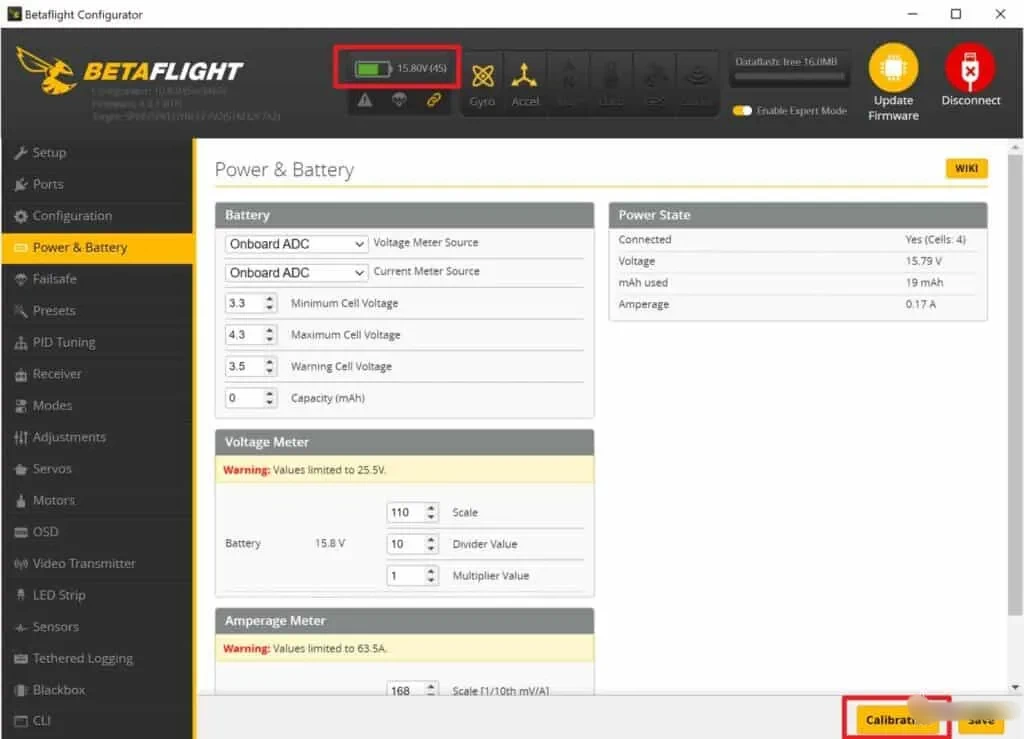Click the Divider Value input field
The height and width of the screenshot is (739, 1024).
click(x=412, y=544)
